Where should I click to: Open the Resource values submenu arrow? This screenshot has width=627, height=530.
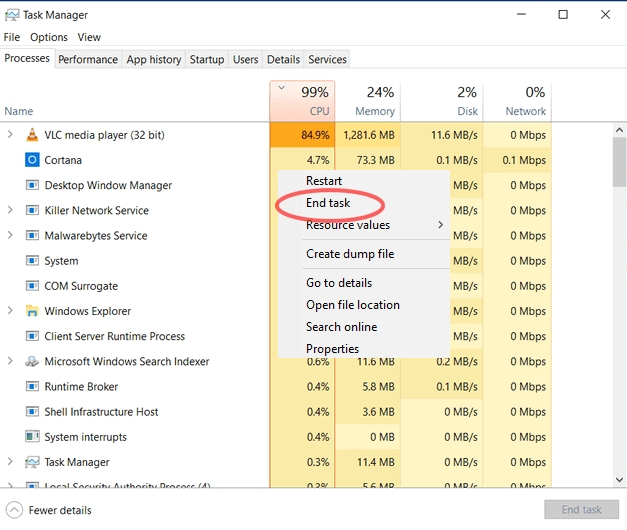(x=440, y=225)
